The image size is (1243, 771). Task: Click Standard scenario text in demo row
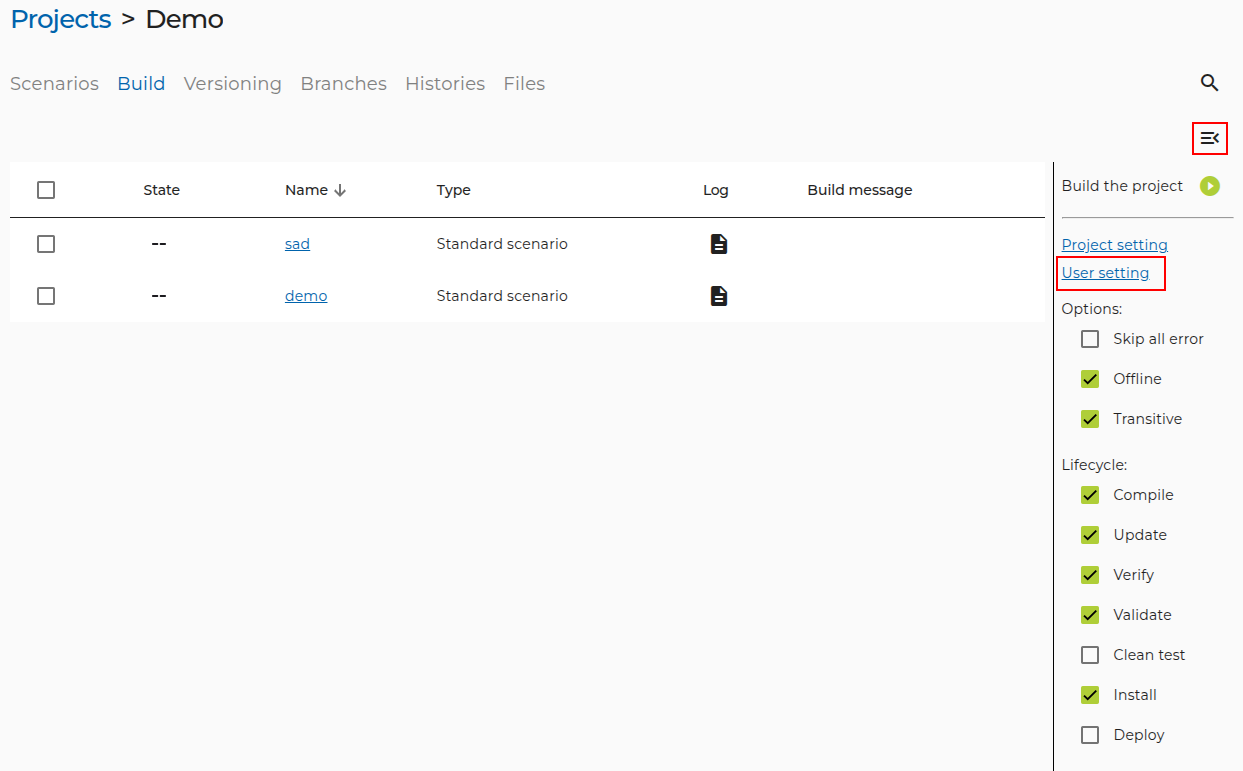point(502,296)
